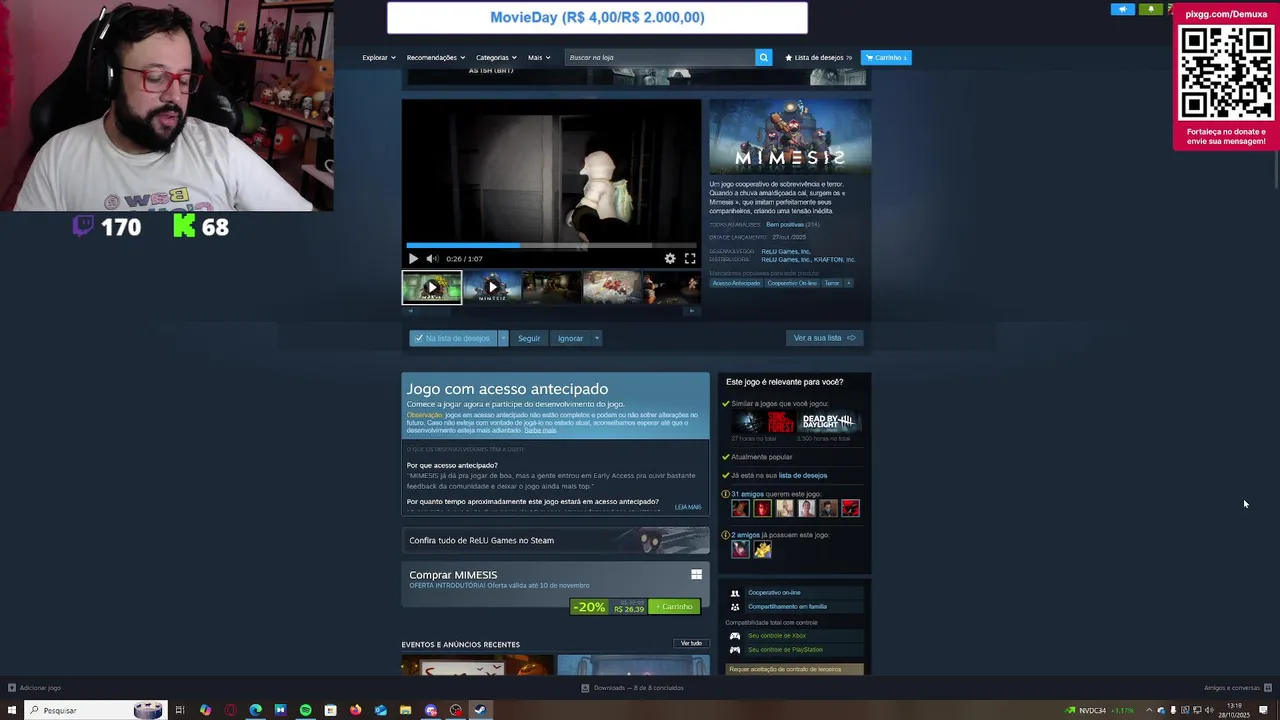Open Dead by Daylight similar game
Viewport: 1280px width, 720px height.
(828, 421)
